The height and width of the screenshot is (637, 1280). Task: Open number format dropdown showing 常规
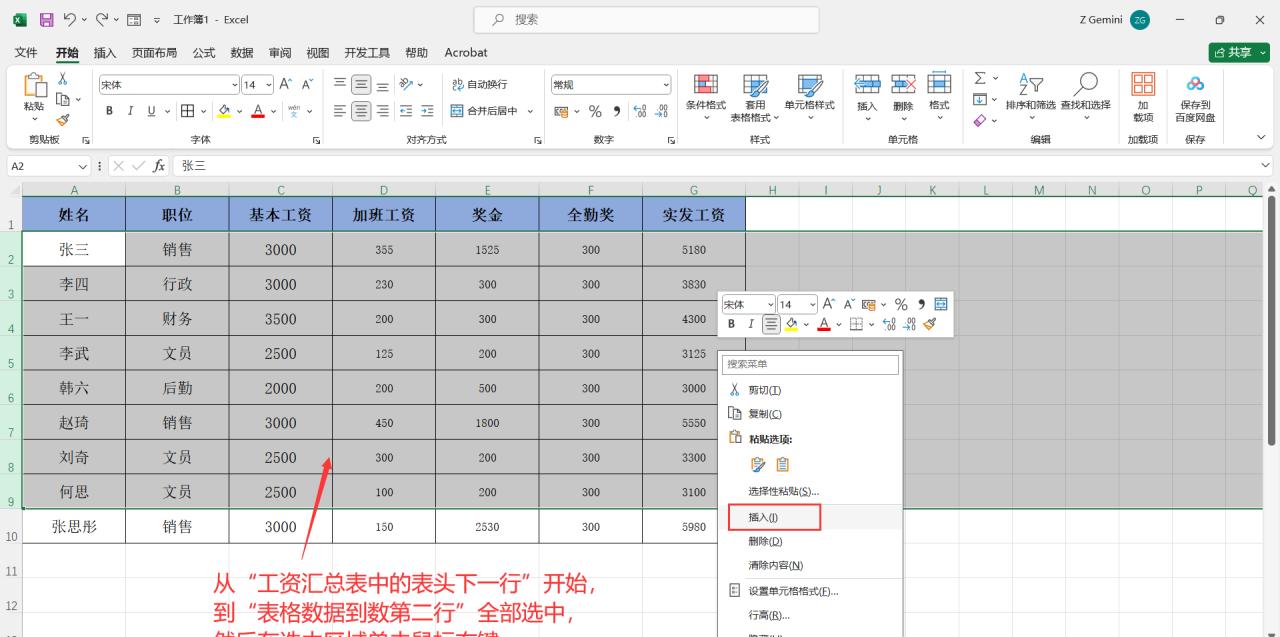click(x=666, y=85)
